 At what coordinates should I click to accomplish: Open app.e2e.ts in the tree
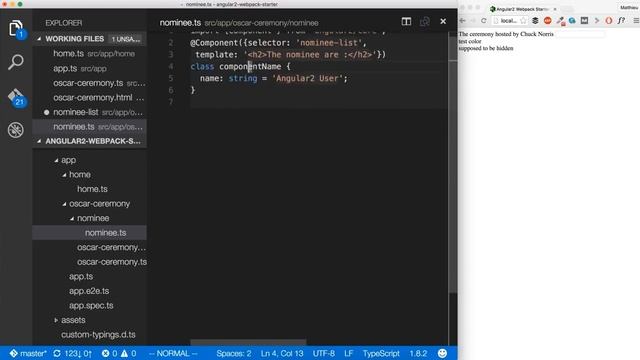click(89, 291)
